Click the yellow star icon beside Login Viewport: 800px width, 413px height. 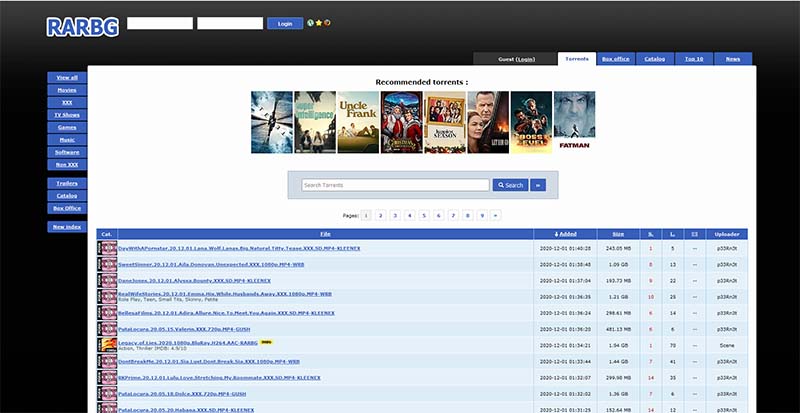318,23
